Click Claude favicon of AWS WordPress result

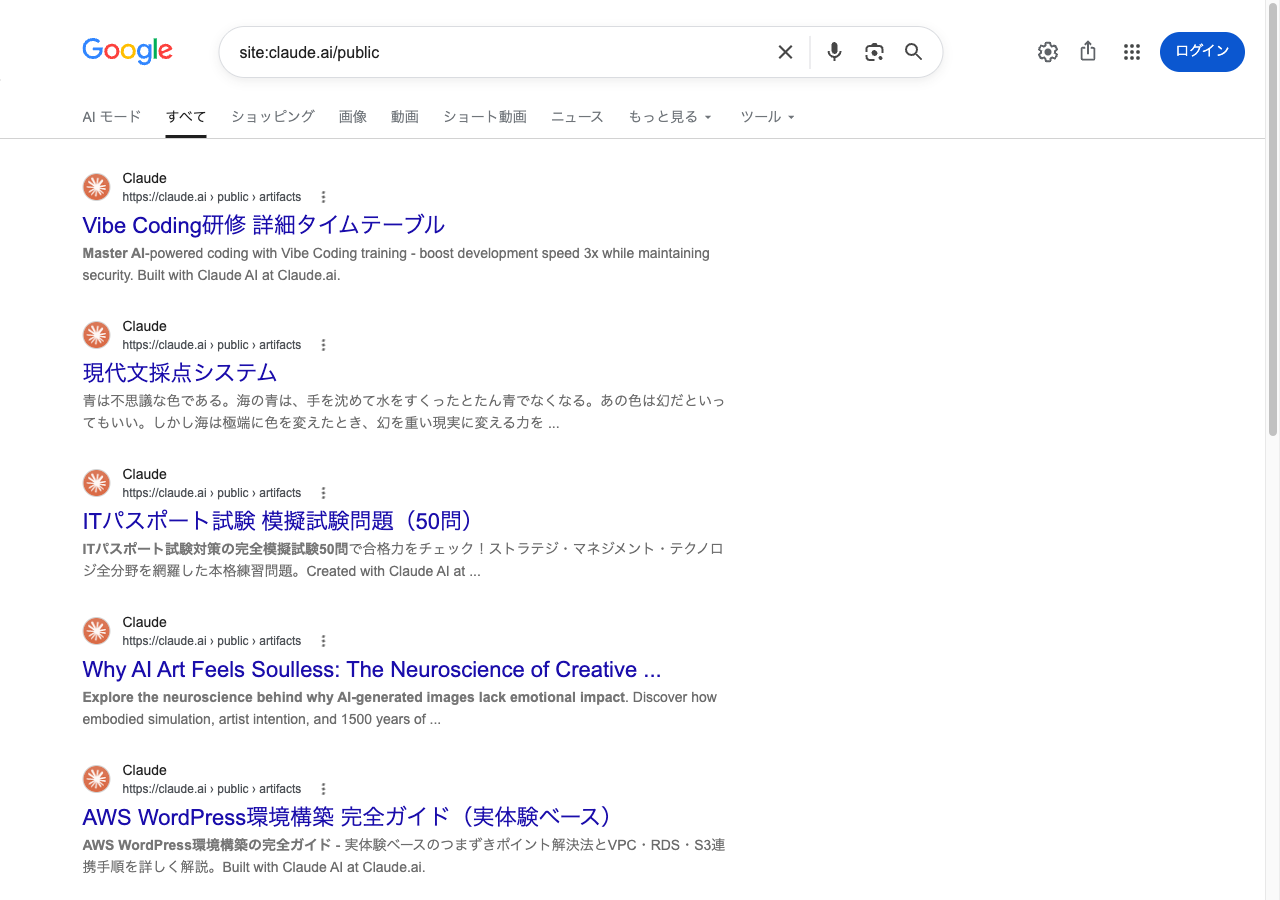click(96, 779)
